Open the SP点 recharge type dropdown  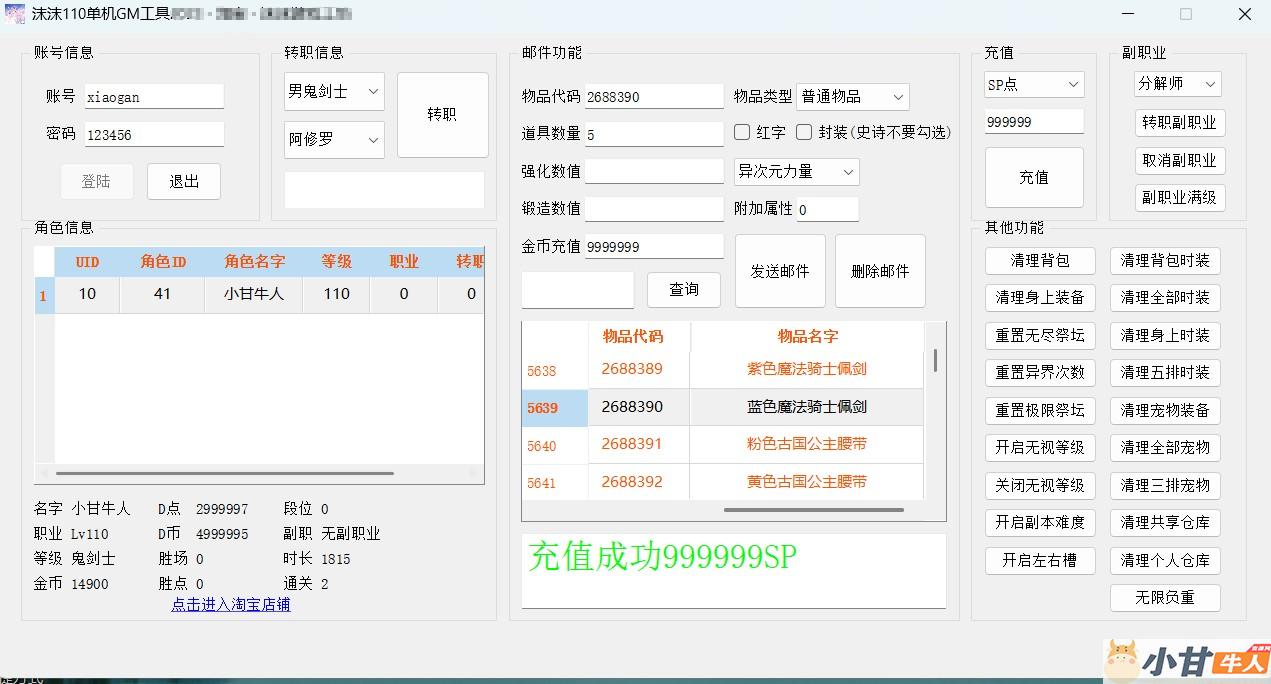click(1033, 85)
